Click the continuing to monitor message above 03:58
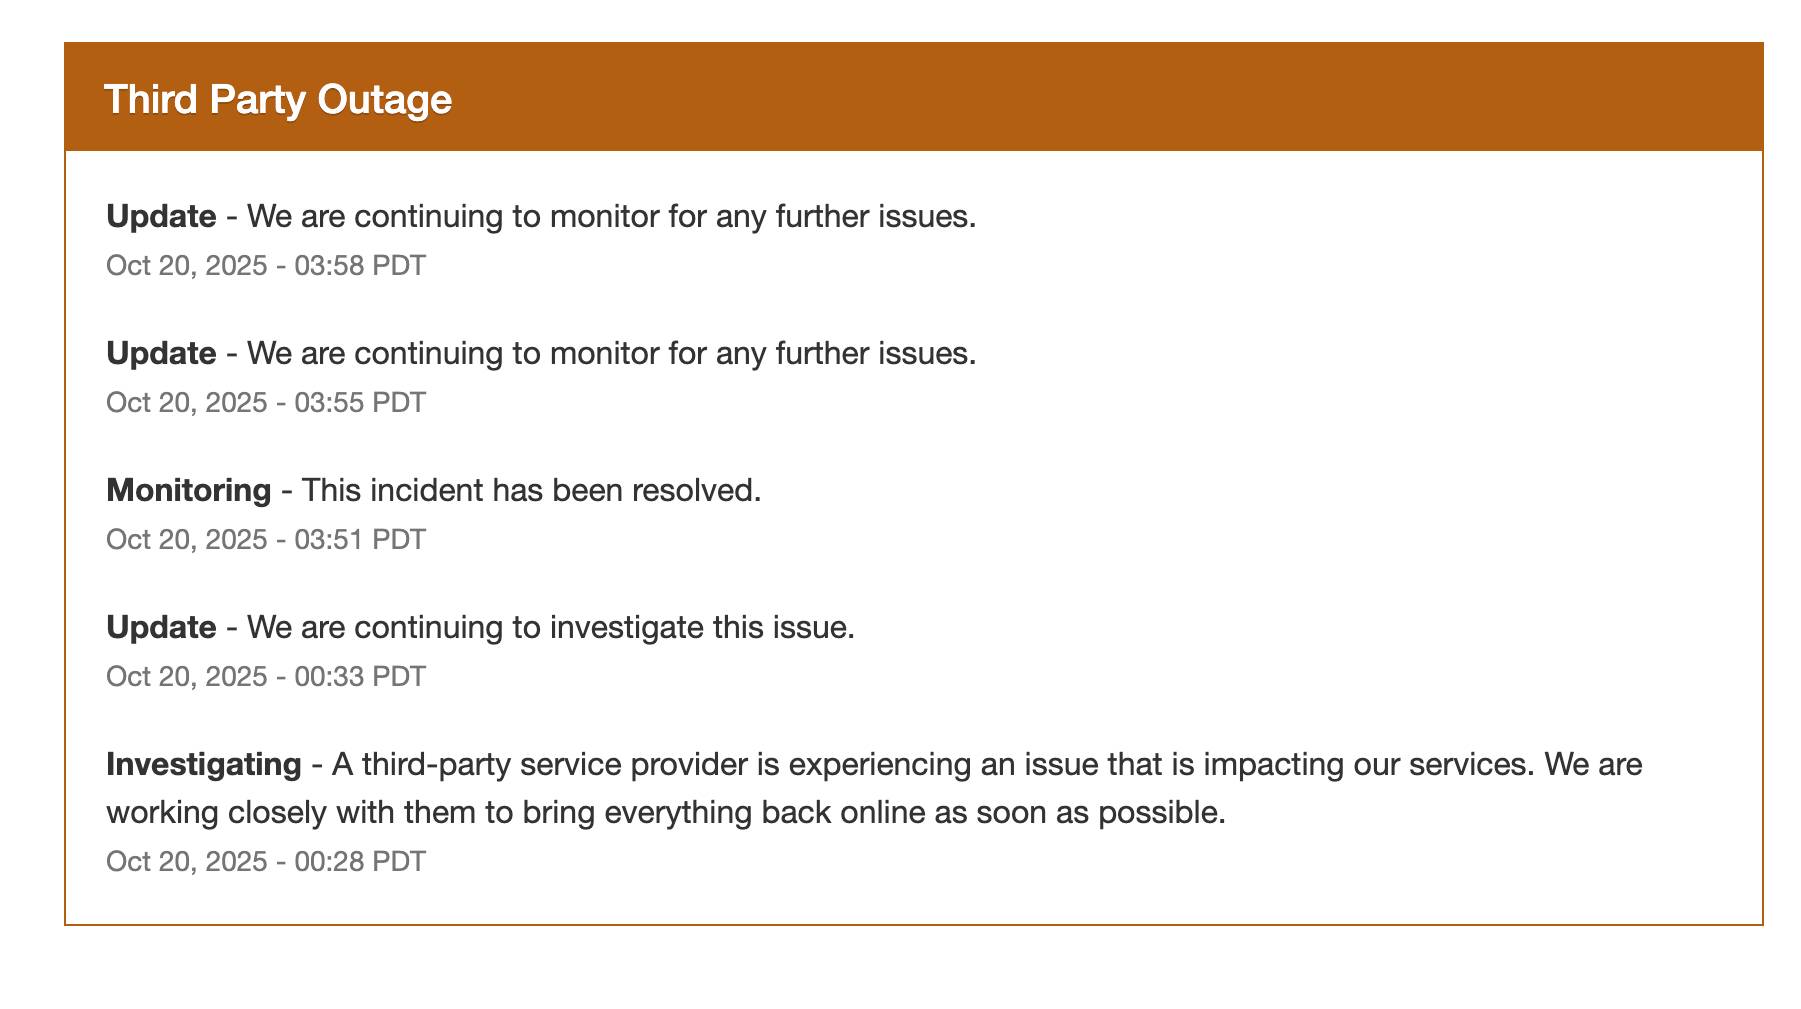This screenshot has height=1009, width=1801. (x=610, y=216)
